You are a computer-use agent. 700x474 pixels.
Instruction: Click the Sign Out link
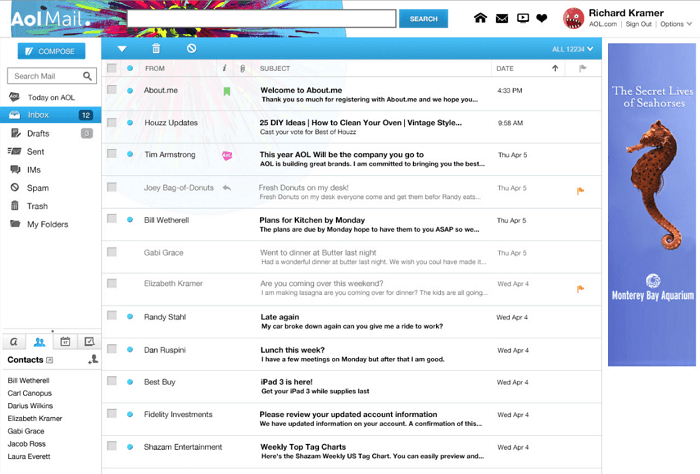[x=638, y=24]
